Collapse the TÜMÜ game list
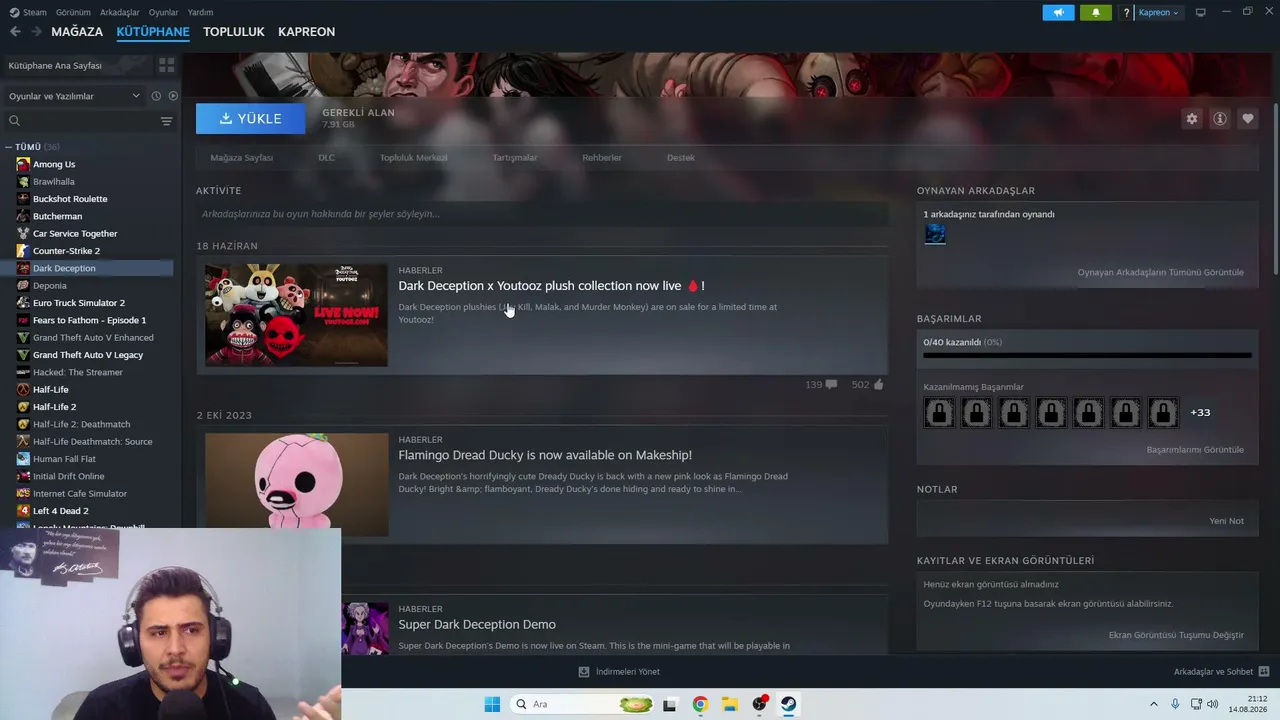The height and width of the screenshot is (720, 1280). coord(8,147)
